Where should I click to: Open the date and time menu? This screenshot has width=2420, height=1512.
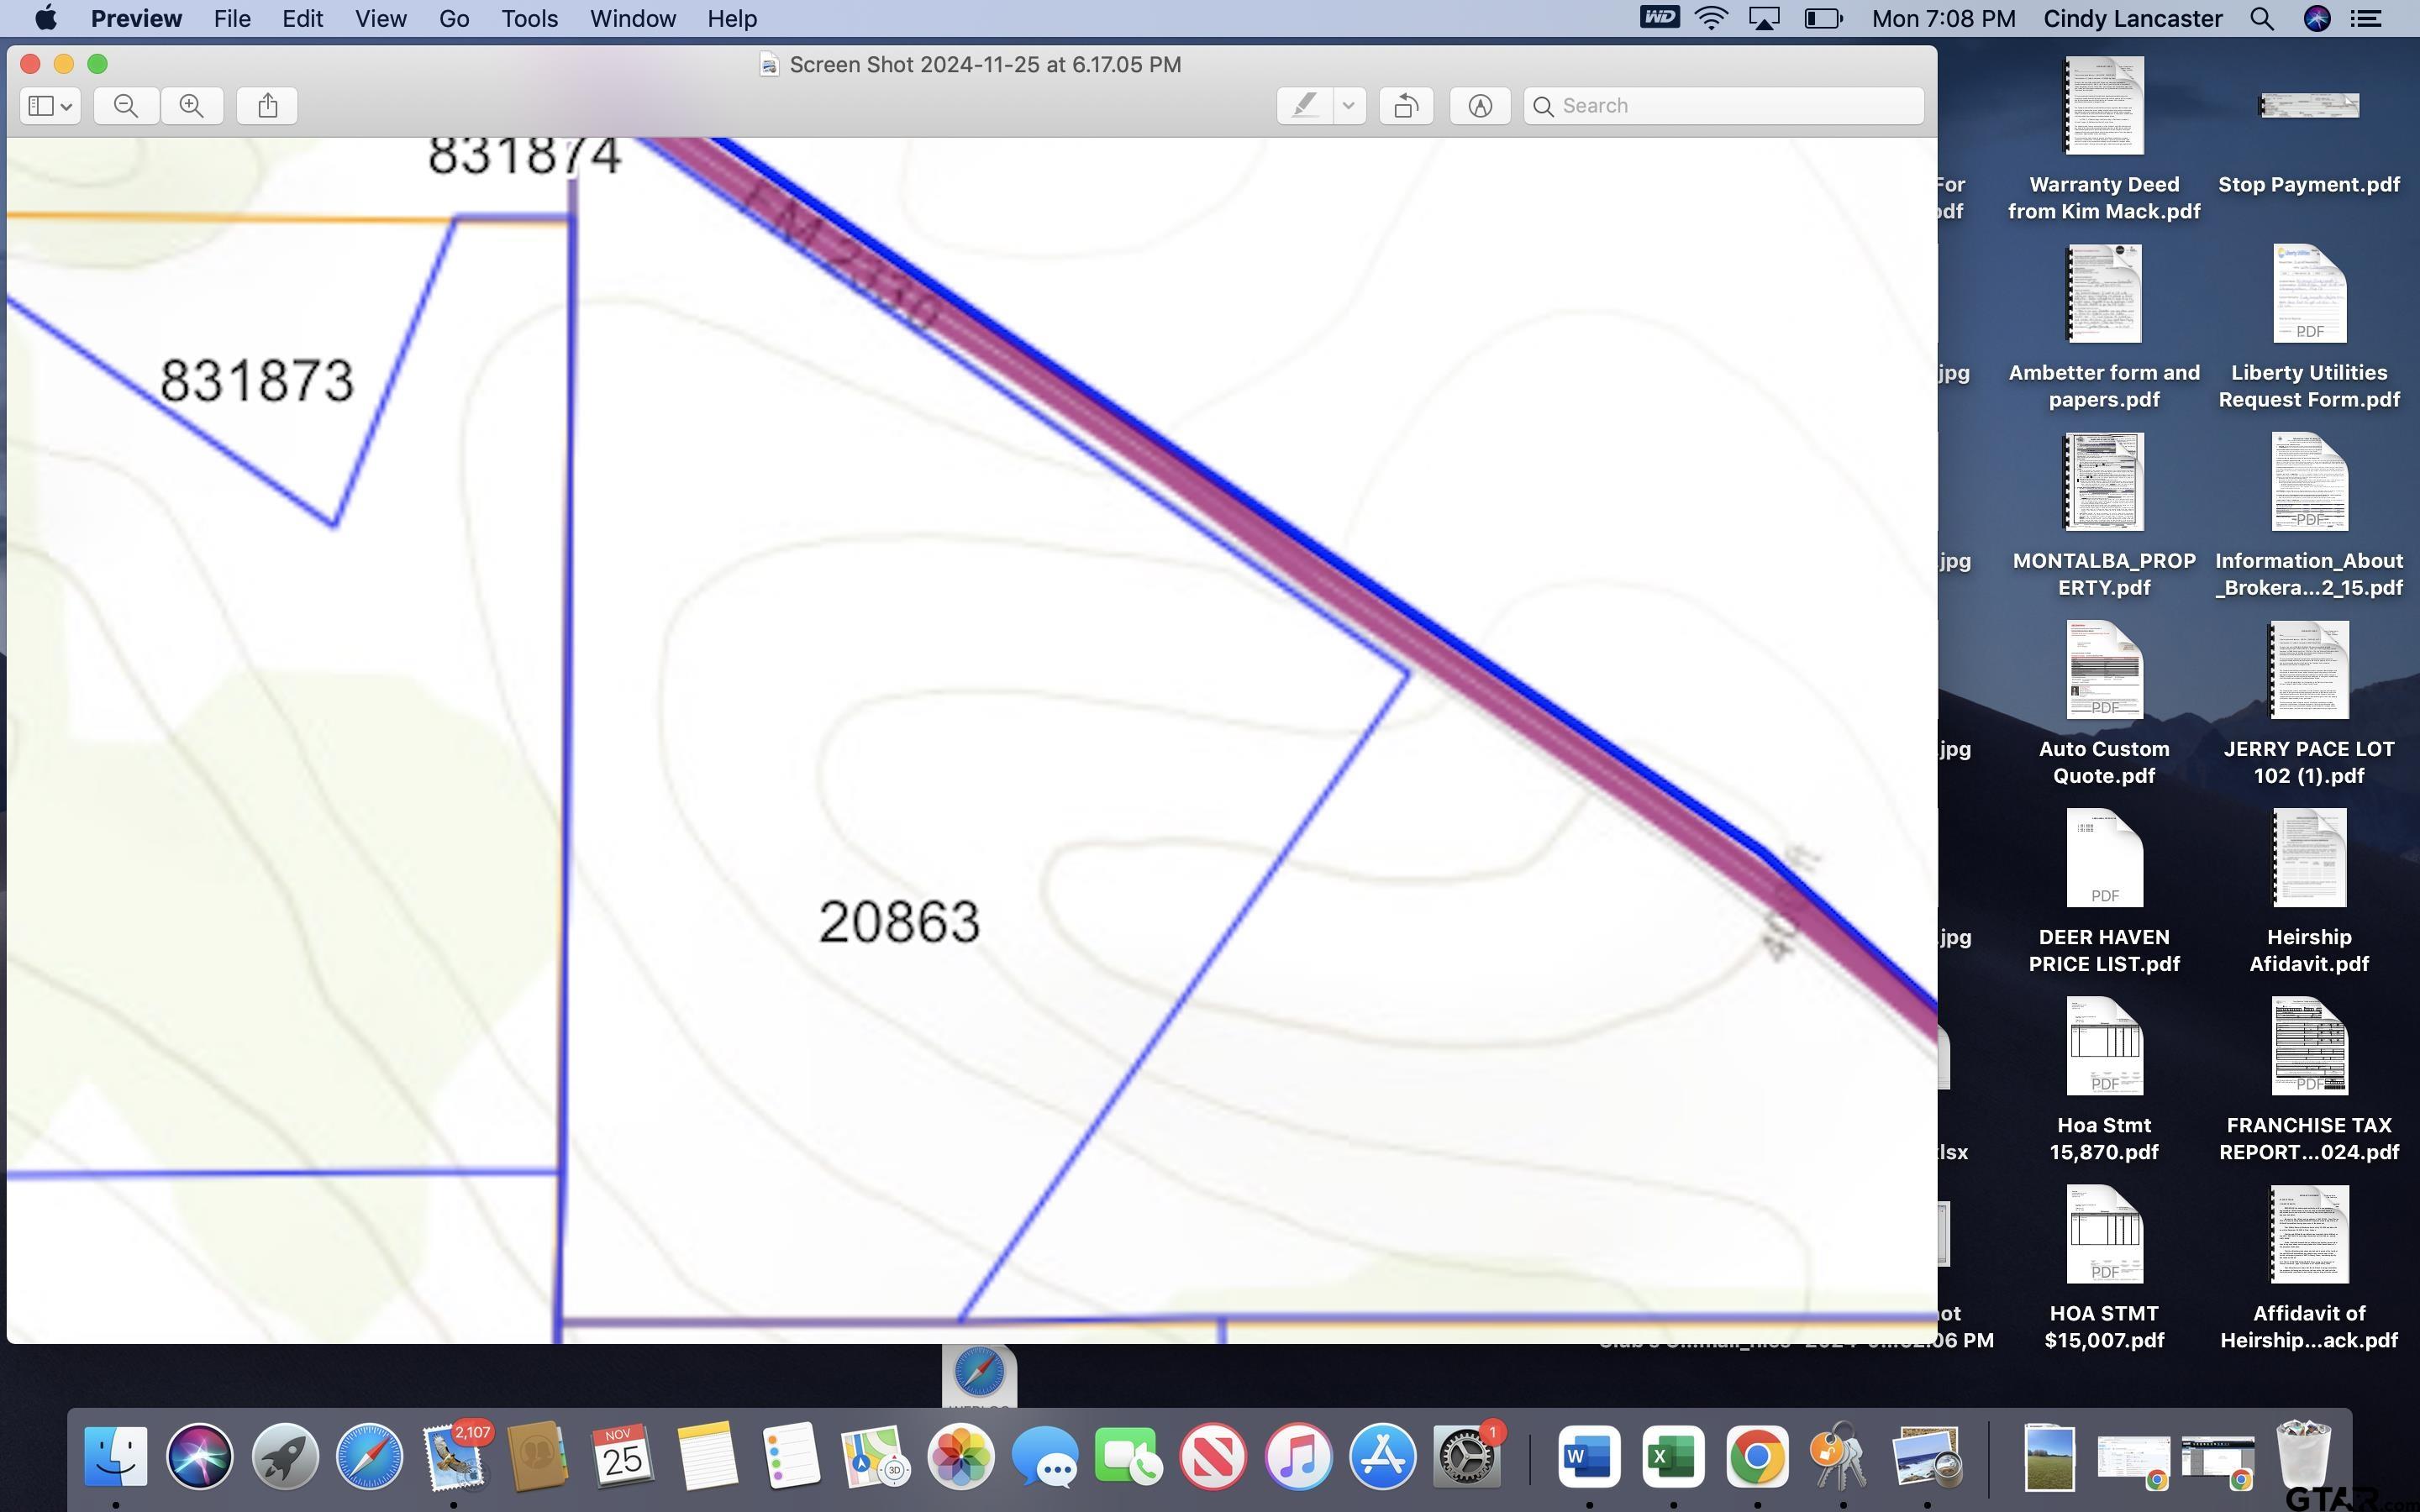(x=1943, y=18)
